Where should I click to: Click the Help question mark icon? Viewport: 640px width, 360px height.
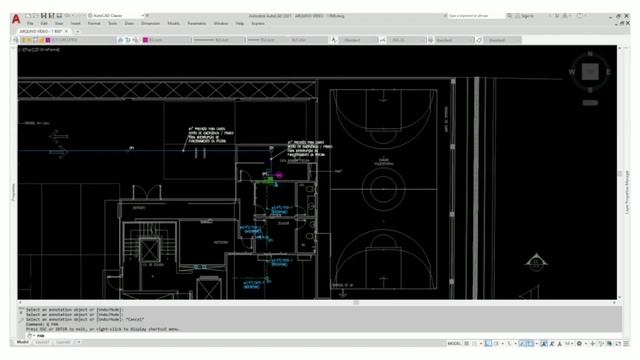[580, 16]
